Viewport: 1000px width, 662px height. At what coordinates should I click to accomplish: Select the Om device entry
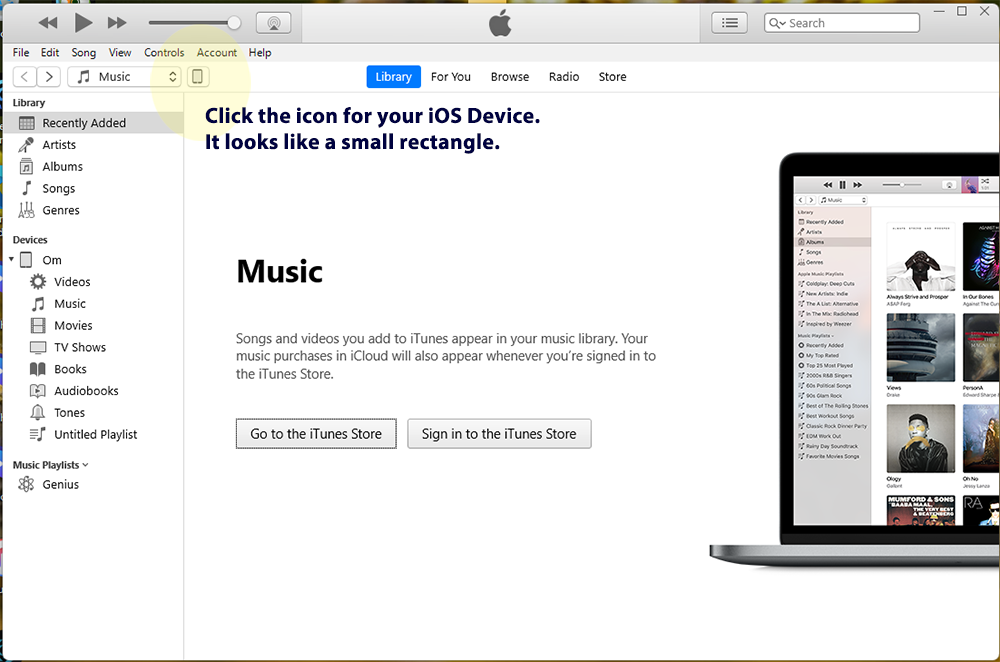click(x=94, y=260)
